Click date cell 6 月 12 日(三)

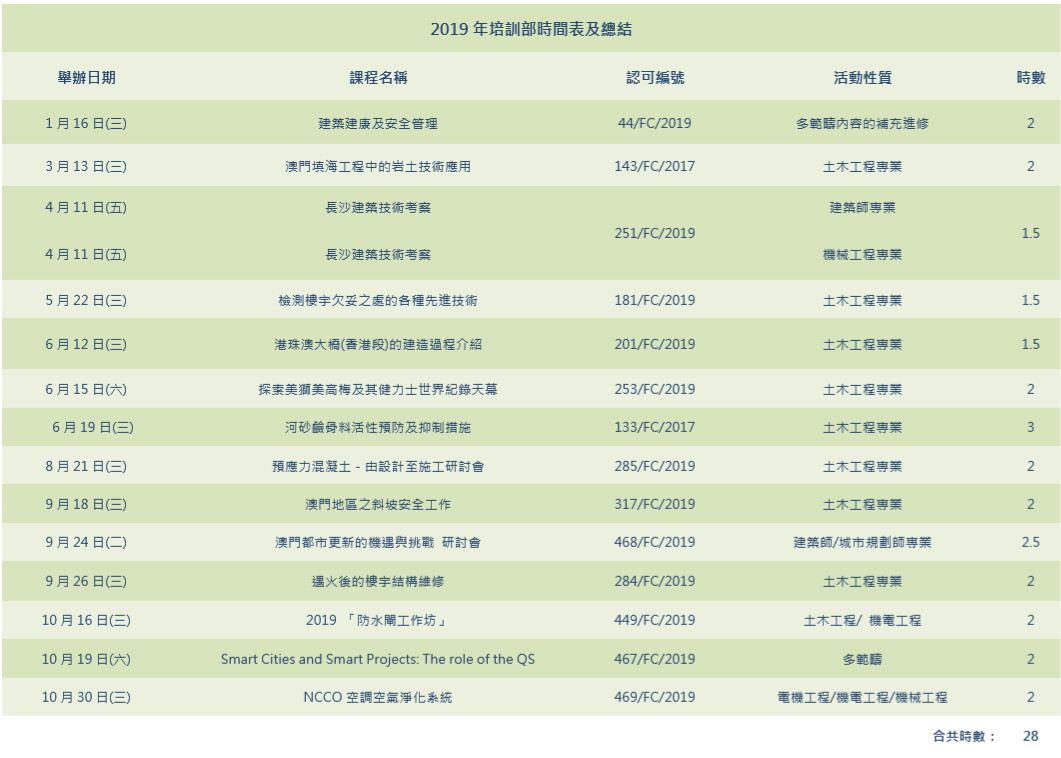click(86, 344)
